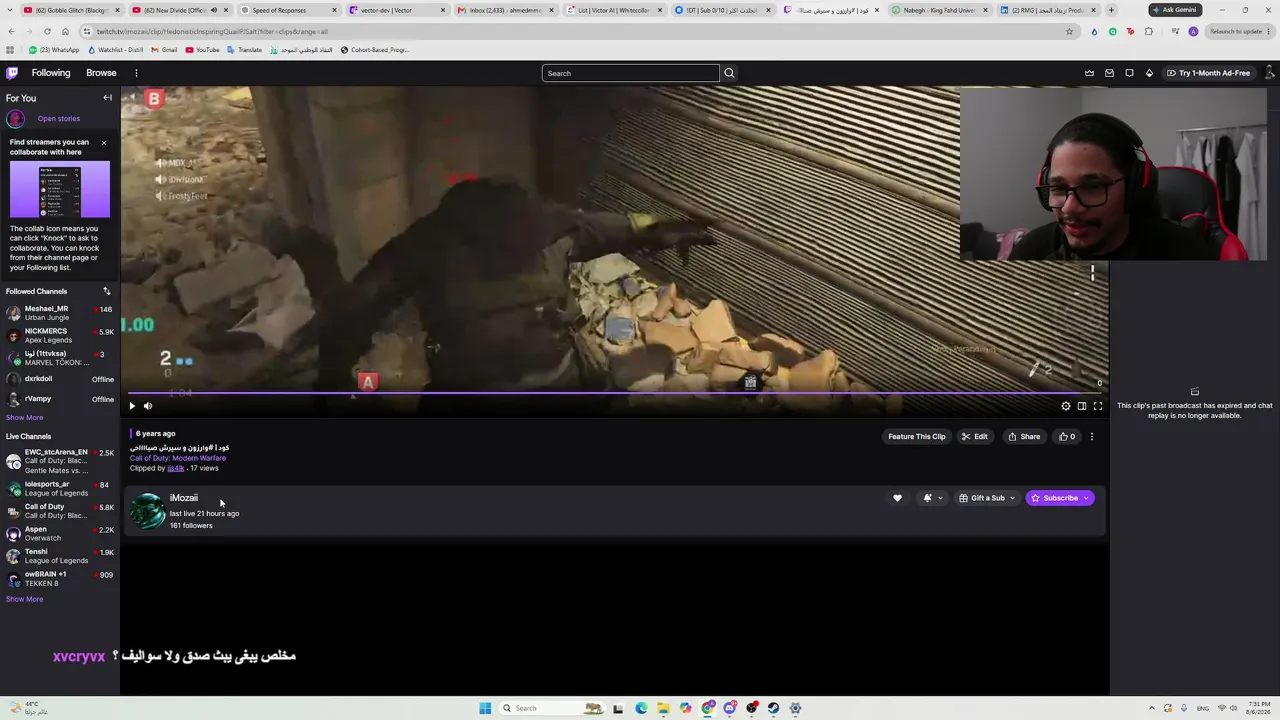Image resolution: width=1280 pixels, height=720 pixels.
Task: Like the clip with the thumbs-up
Action: pos(1067,437)
